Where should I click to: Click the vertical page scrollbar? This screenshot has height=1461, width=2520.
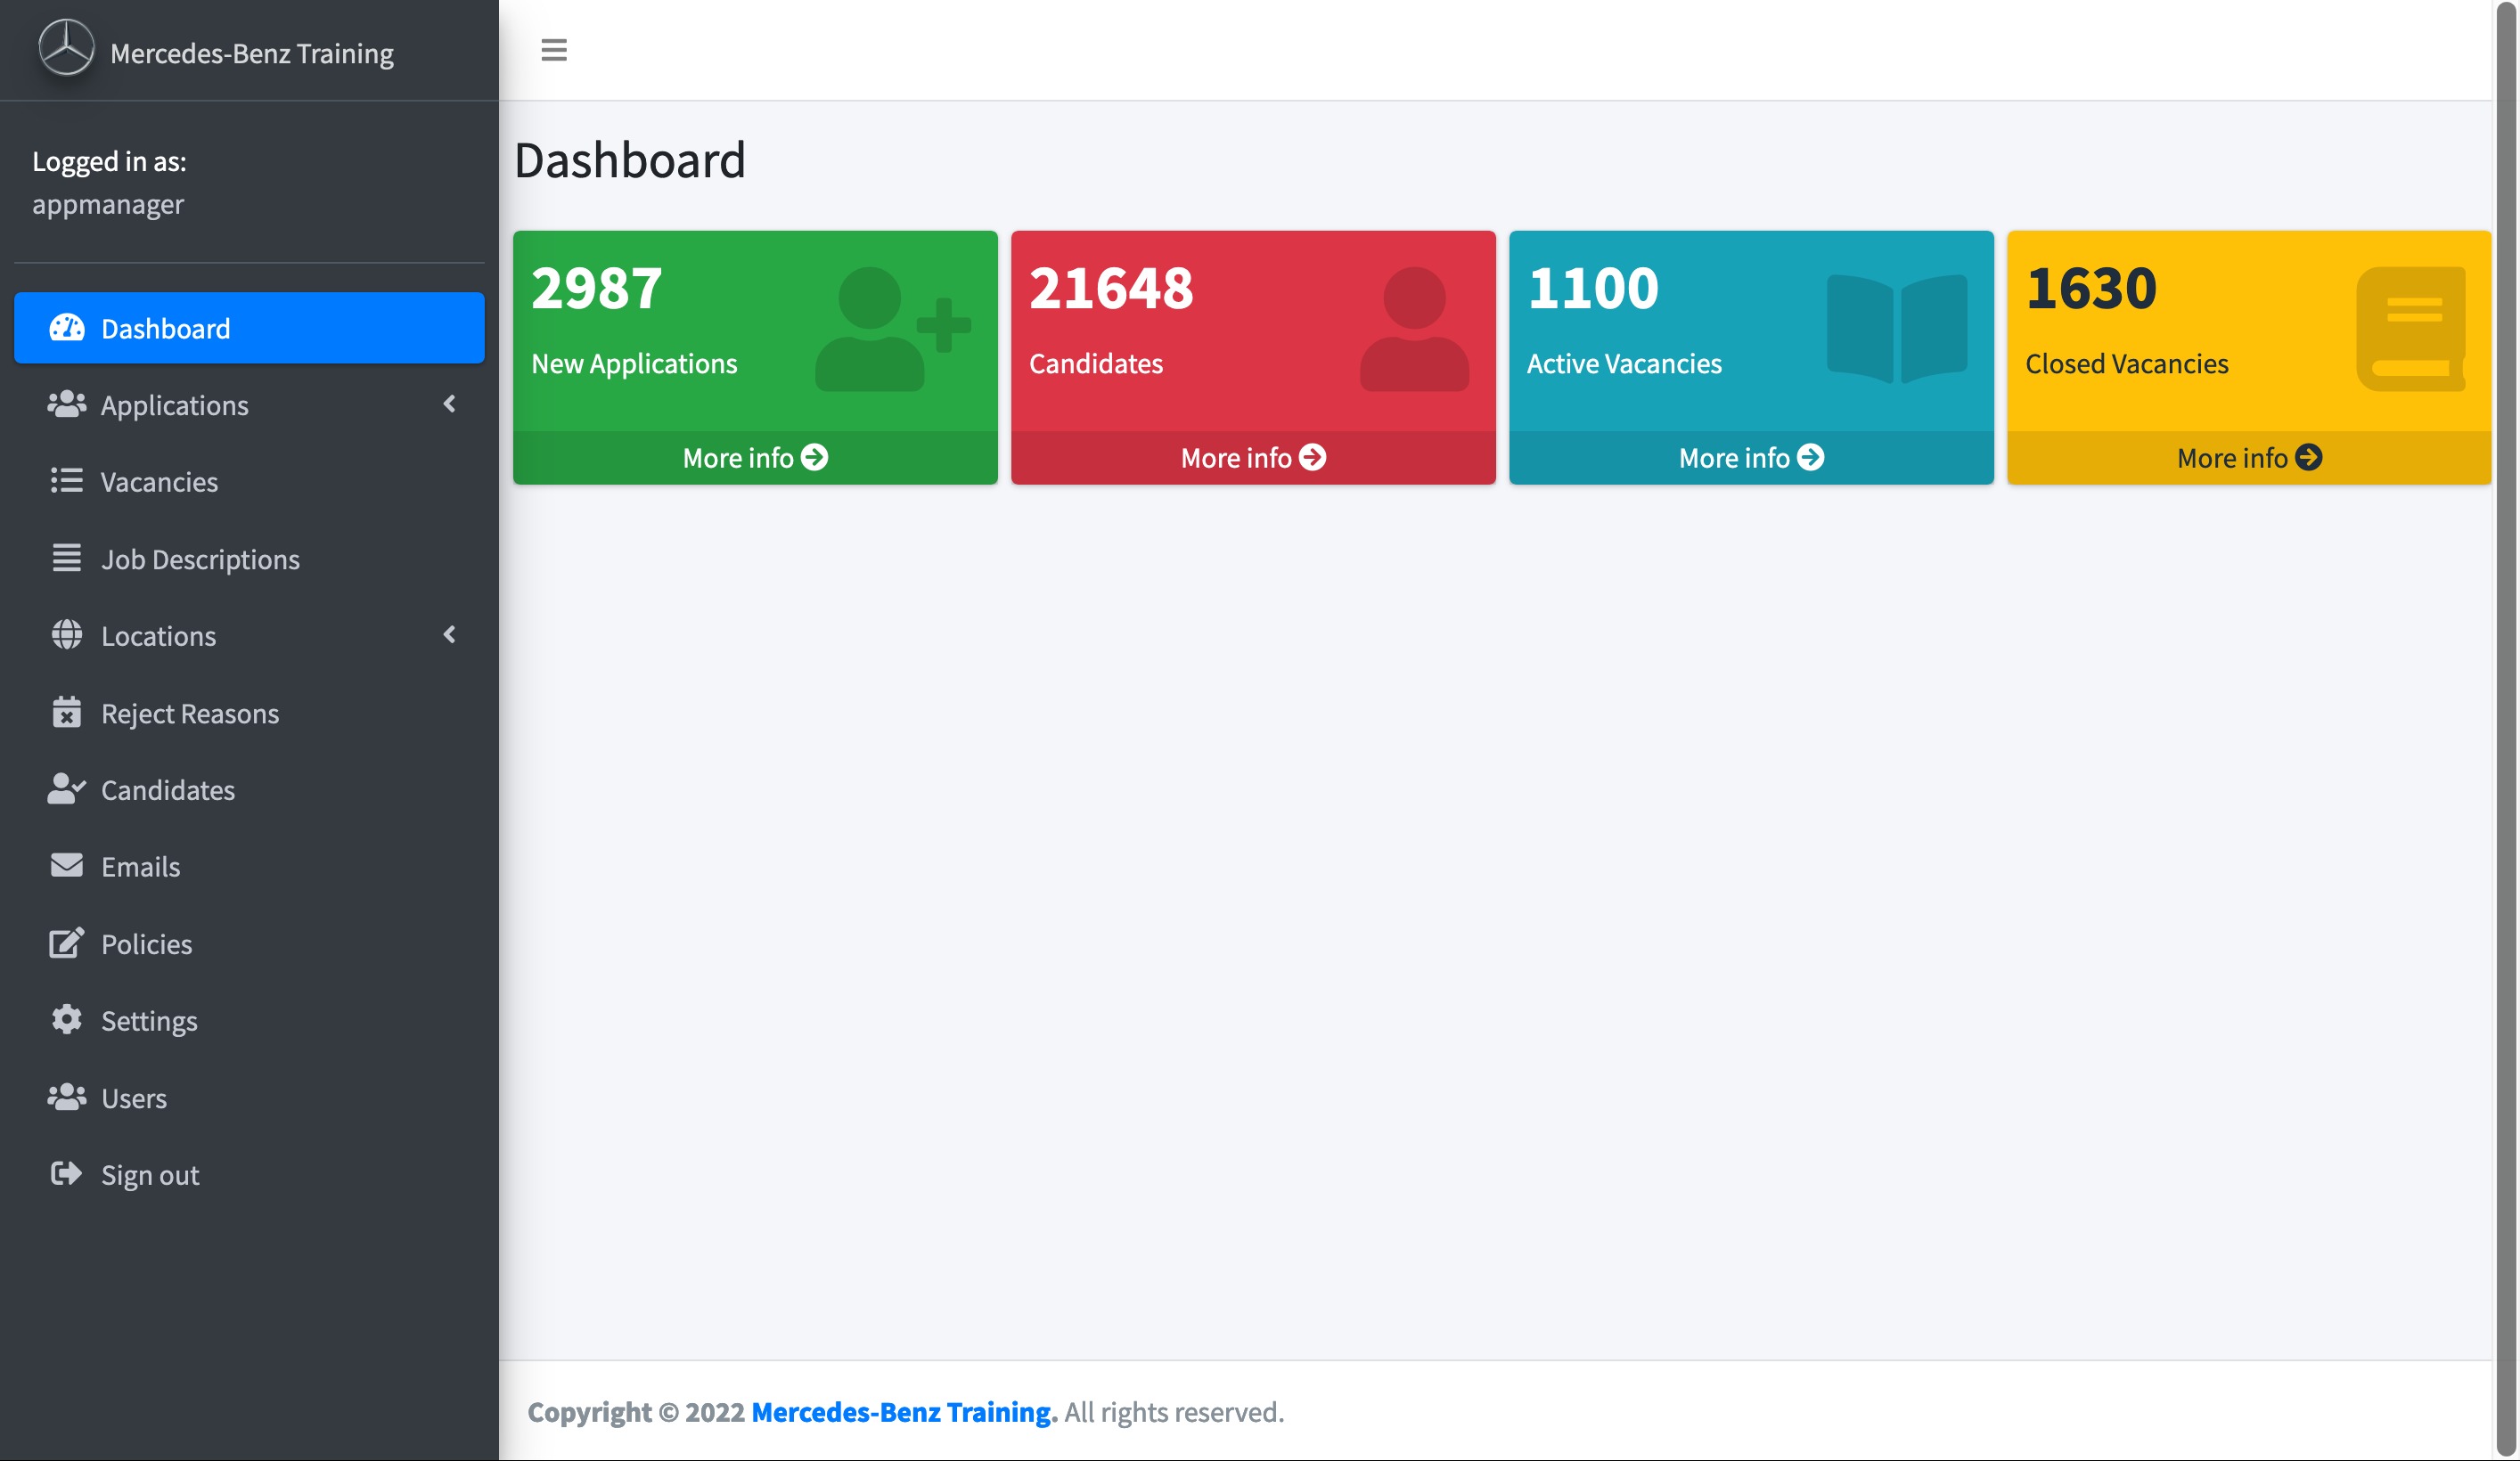click(x=2506, y=730)
